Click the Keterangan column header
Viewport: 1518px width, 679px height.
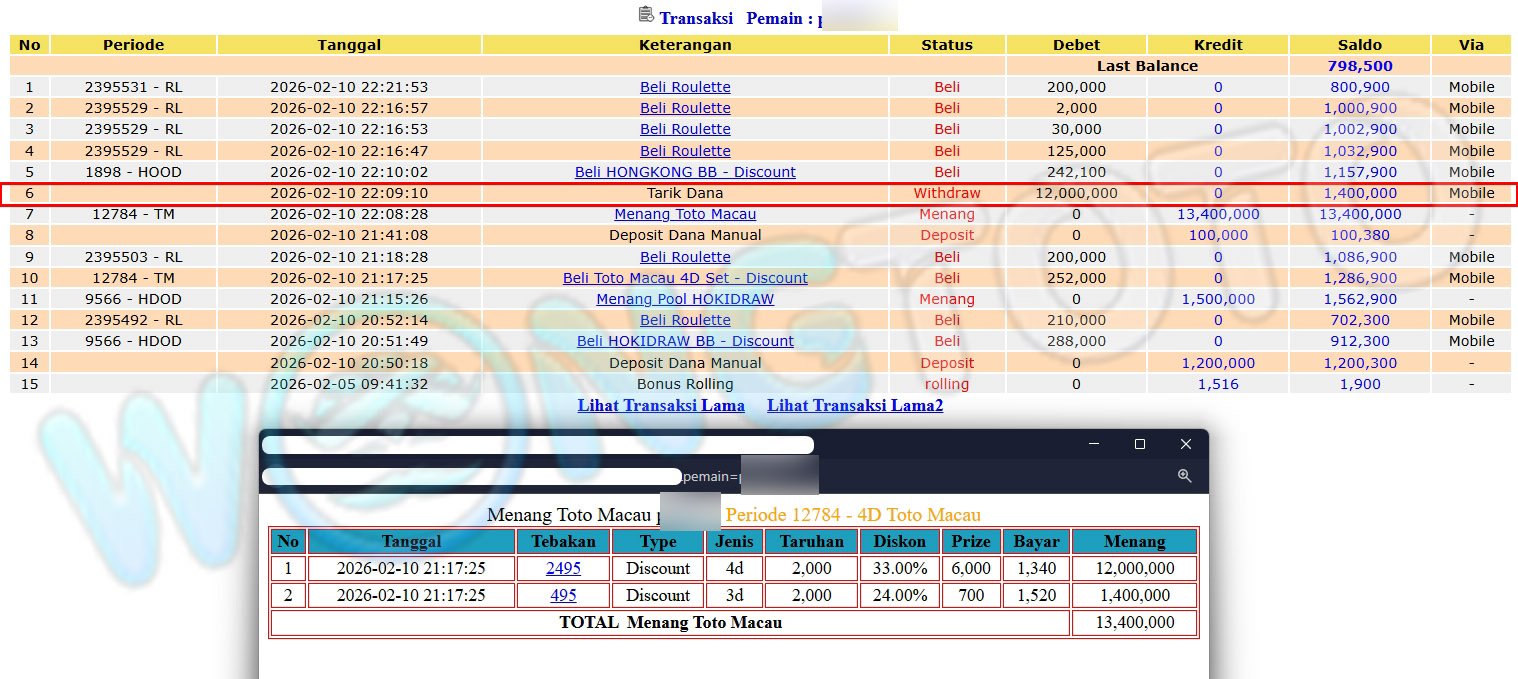tap(685, 45)
